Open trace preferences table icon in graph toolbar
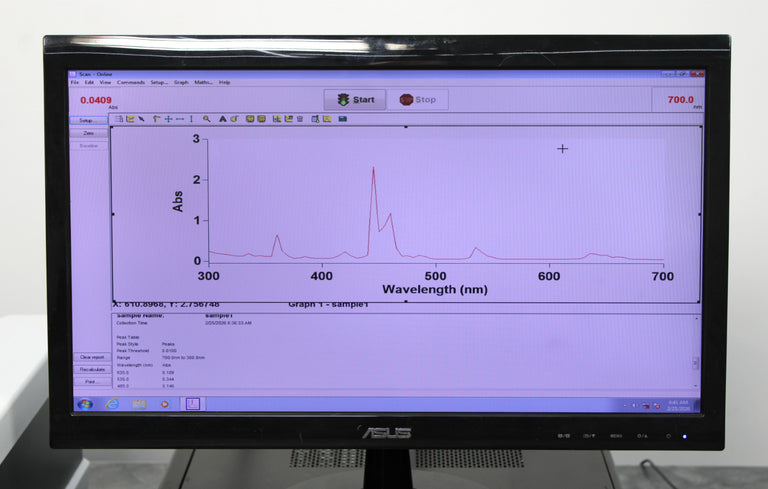 pos(119,119)
